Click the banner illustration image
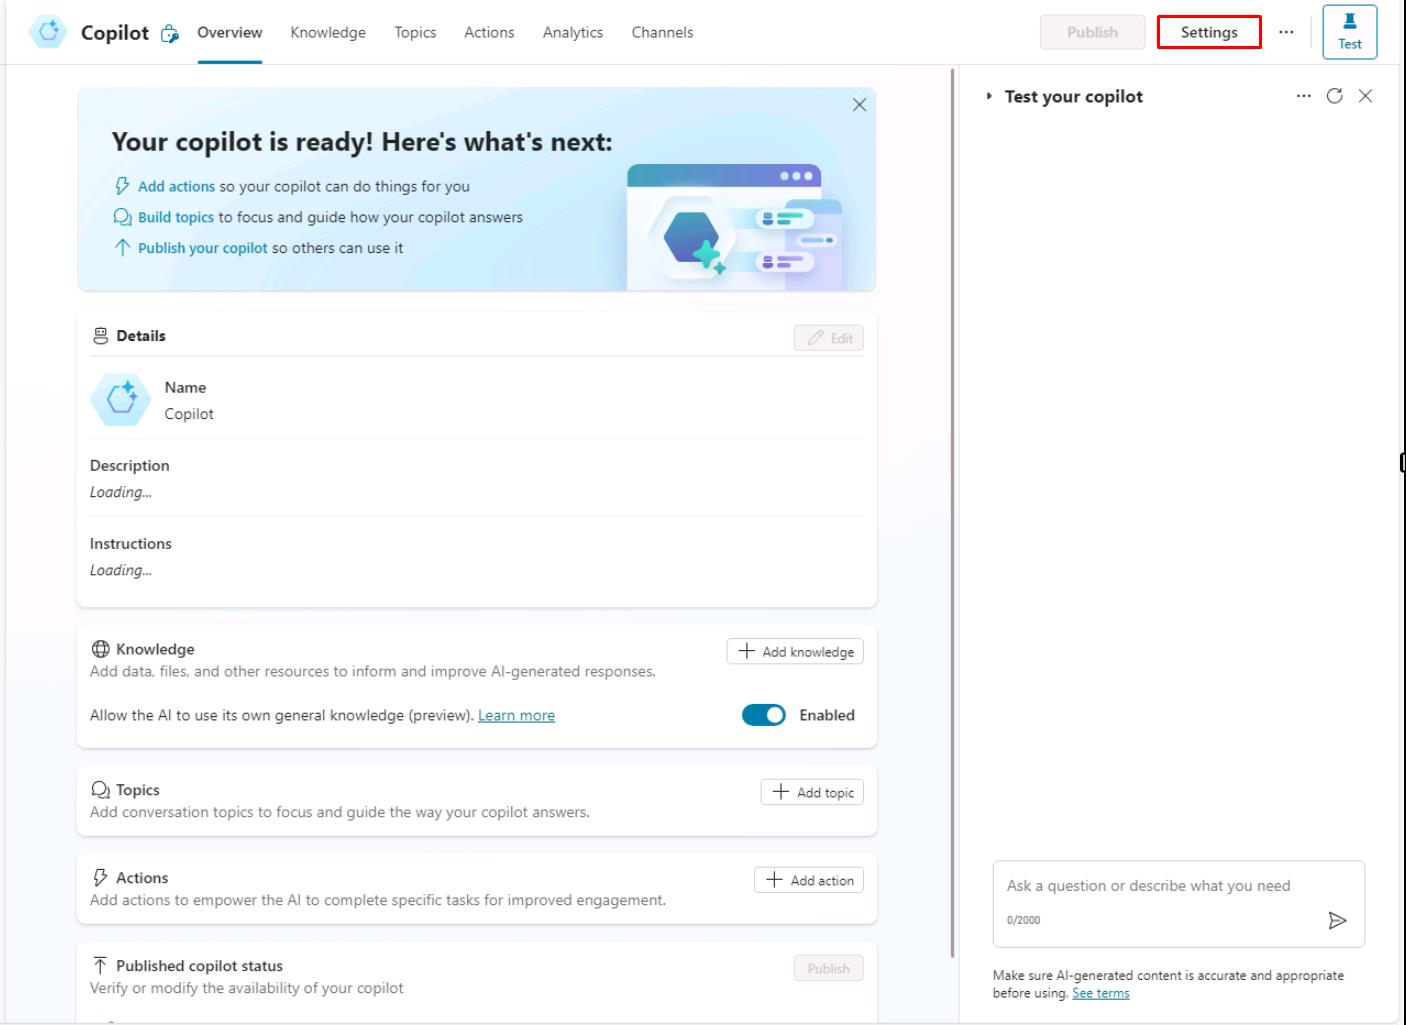This screenshot has width=1406, height=1025. click(x=734, y=227)
